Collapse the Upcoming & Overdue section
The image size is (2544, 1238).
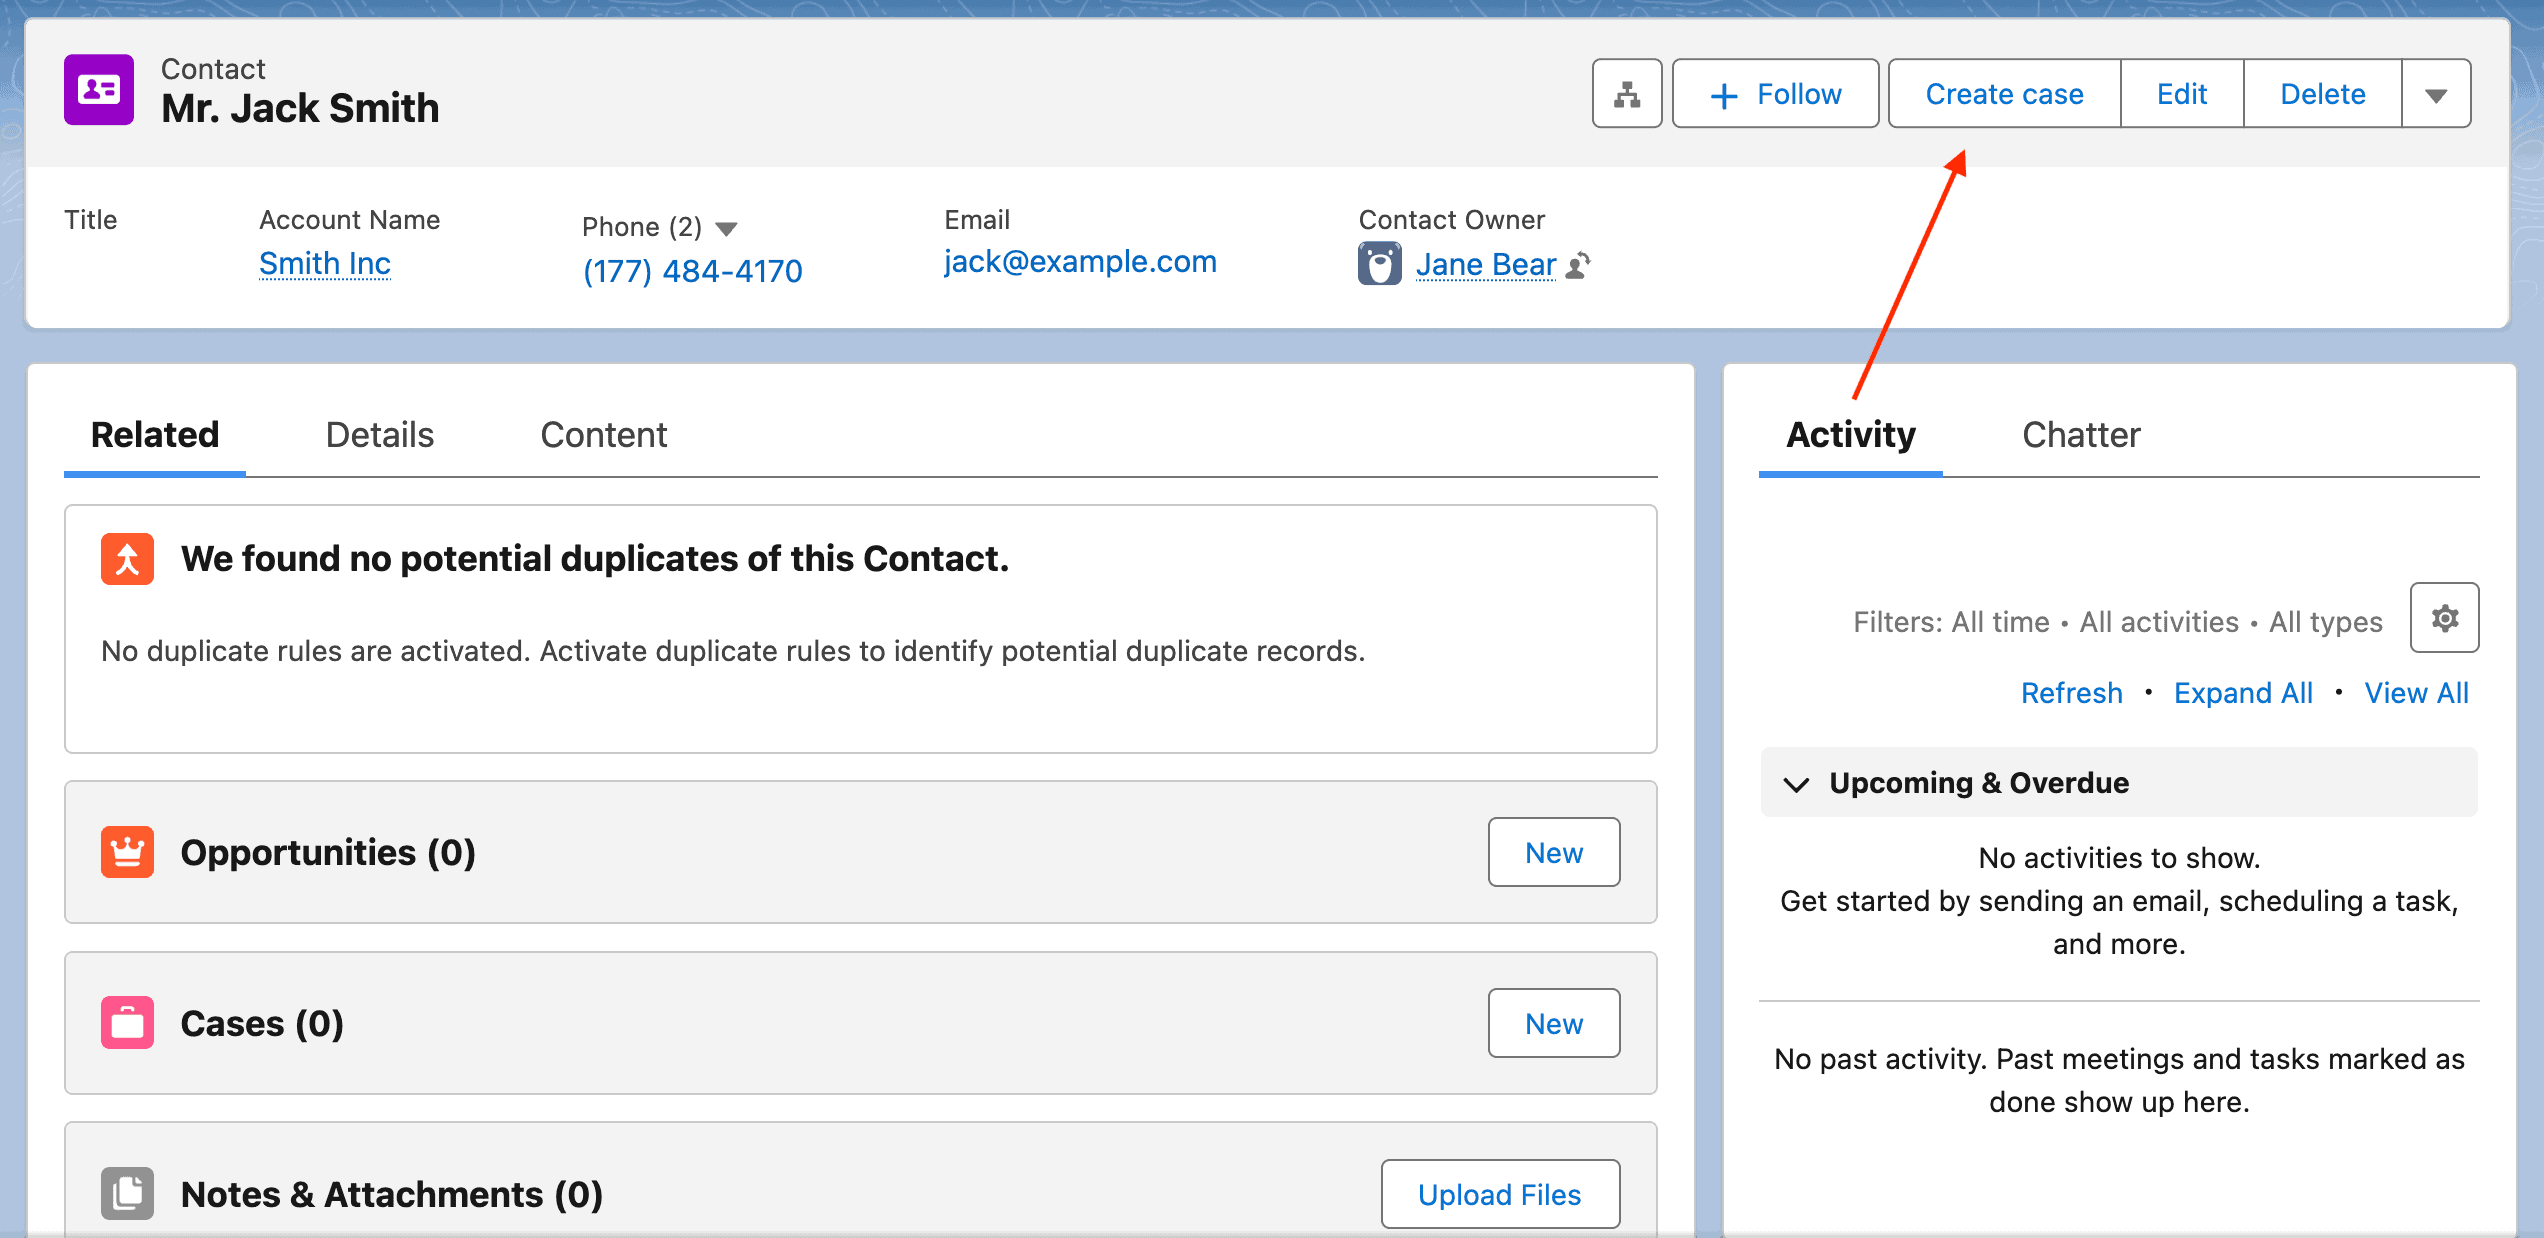tap(1797, 783)
